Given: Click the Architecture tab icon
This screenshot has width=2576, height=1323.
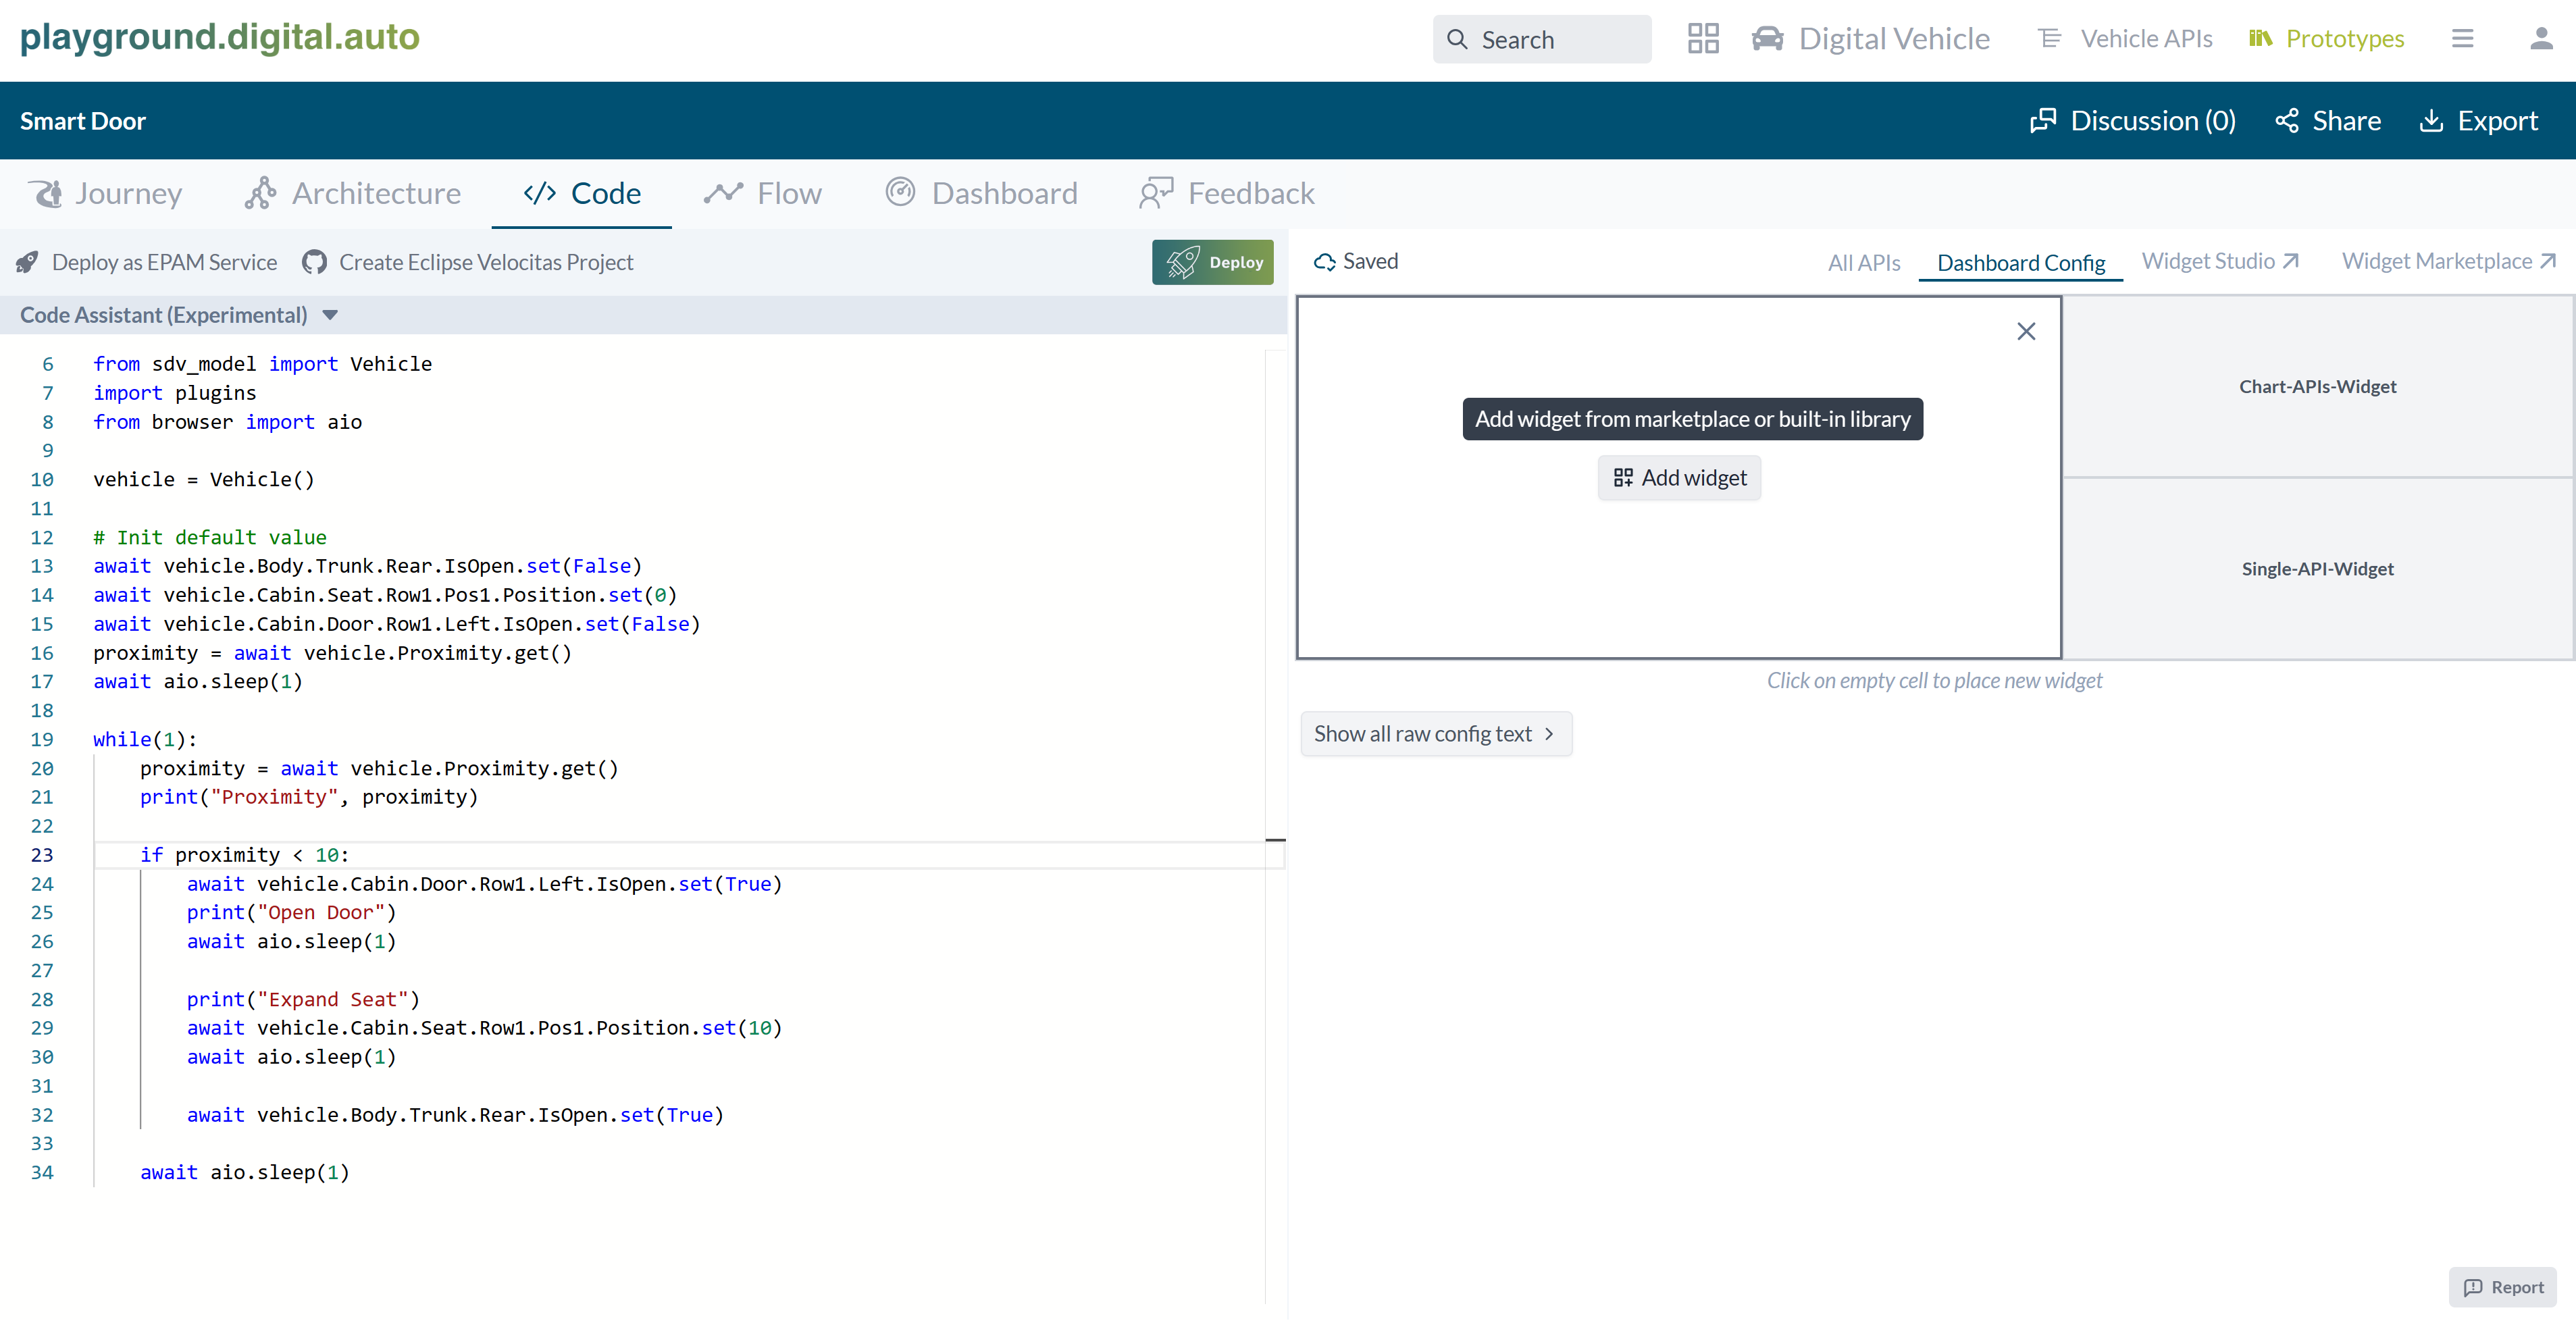Looking at the screenshot, I should click(x=260, y=193).
